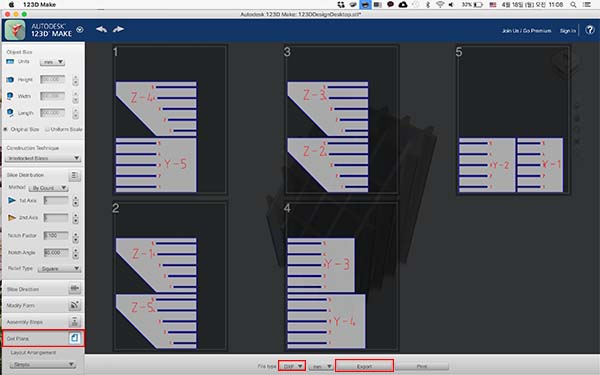Select plan sheet 3 thumbnail
The image size is (600, 375).
tap(341, 119)
